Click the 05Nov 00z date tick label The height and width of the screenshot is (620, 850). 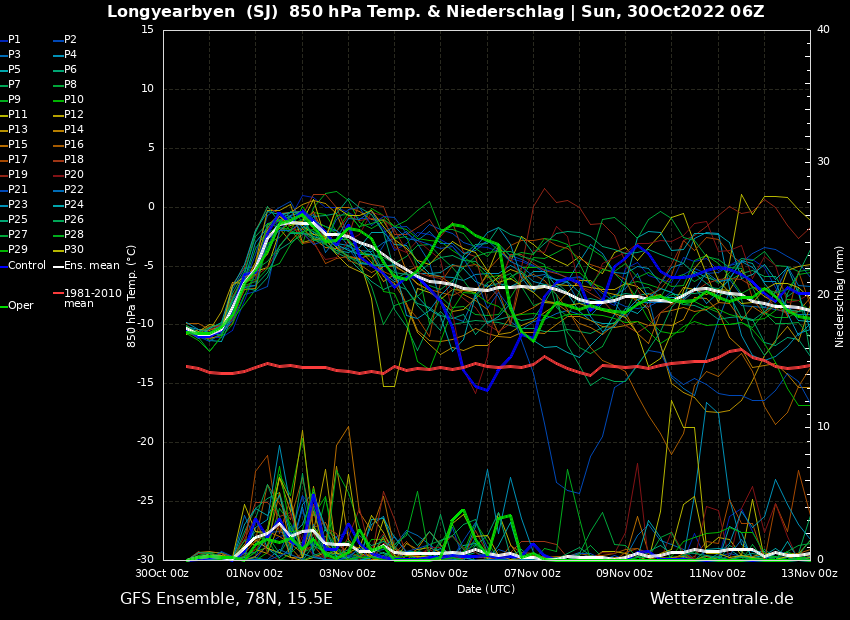point(439,574)
